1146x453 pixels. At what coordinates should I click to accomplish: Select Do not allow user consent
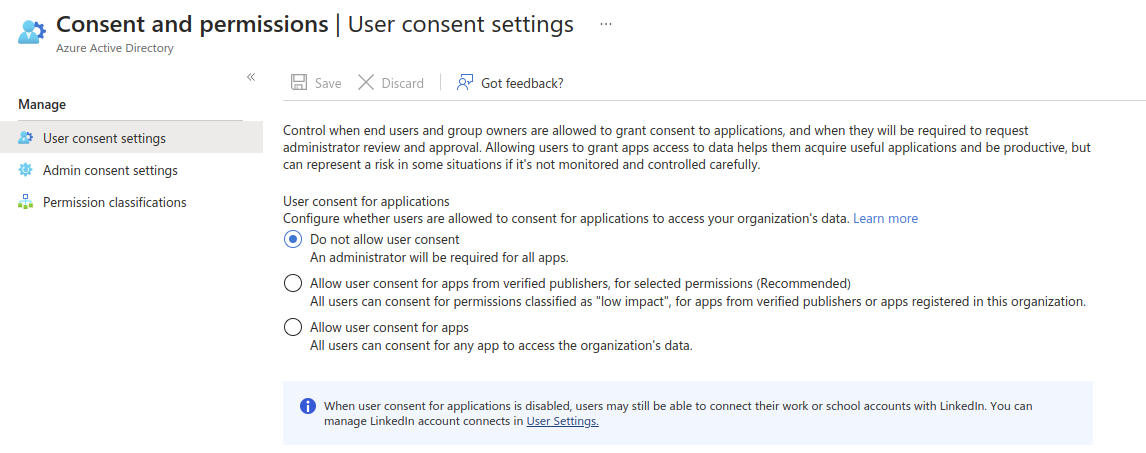tap(293, 240)
